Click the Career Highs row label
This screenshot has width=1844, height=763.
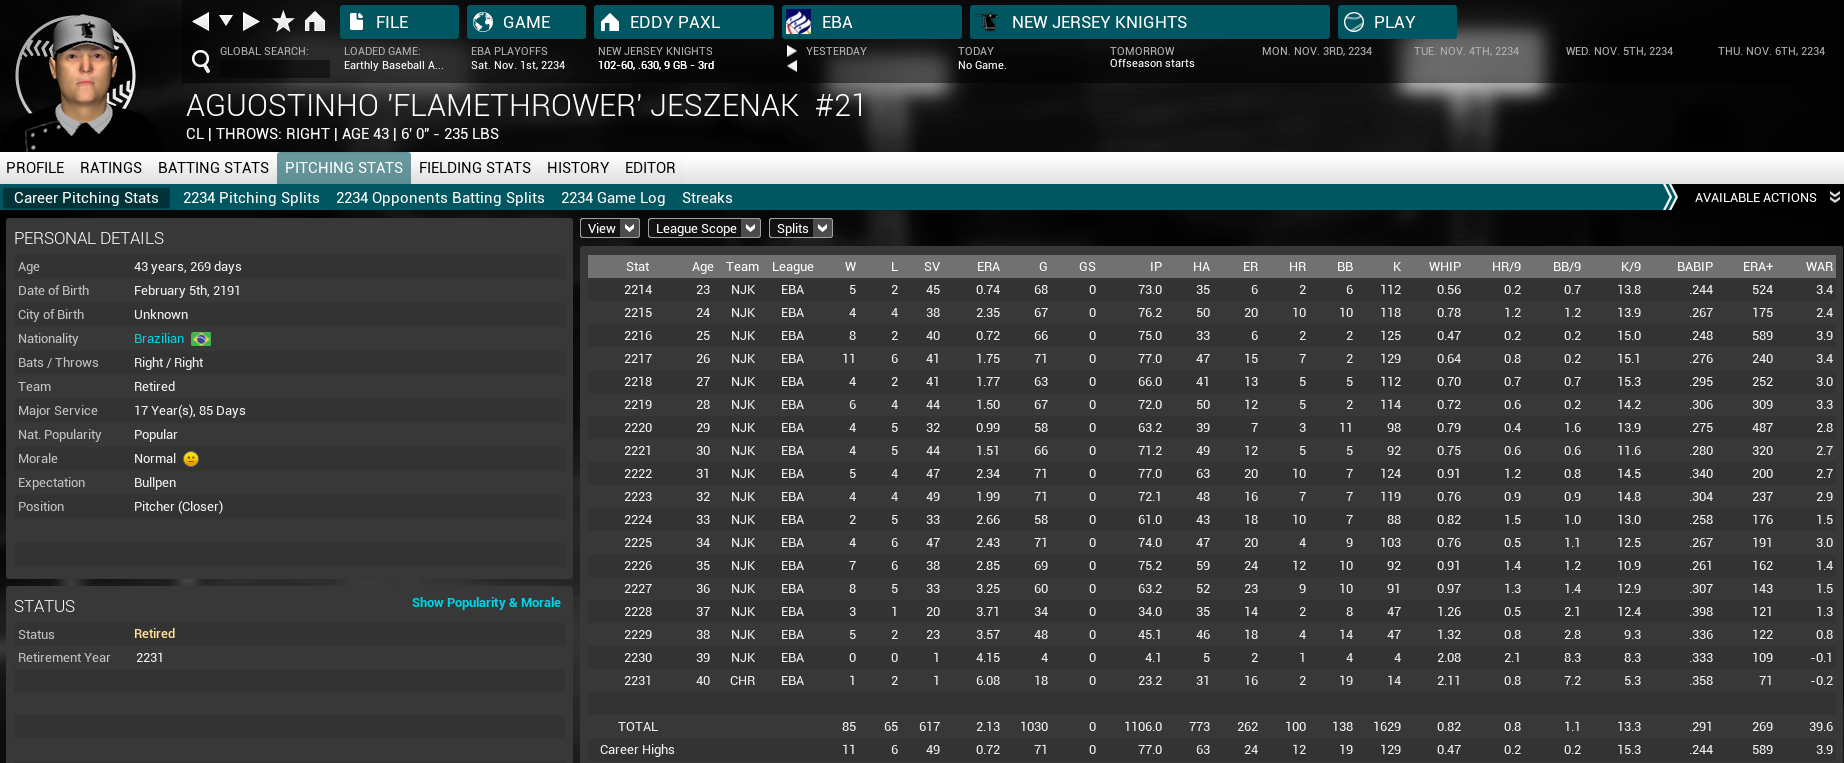(637, 750)
